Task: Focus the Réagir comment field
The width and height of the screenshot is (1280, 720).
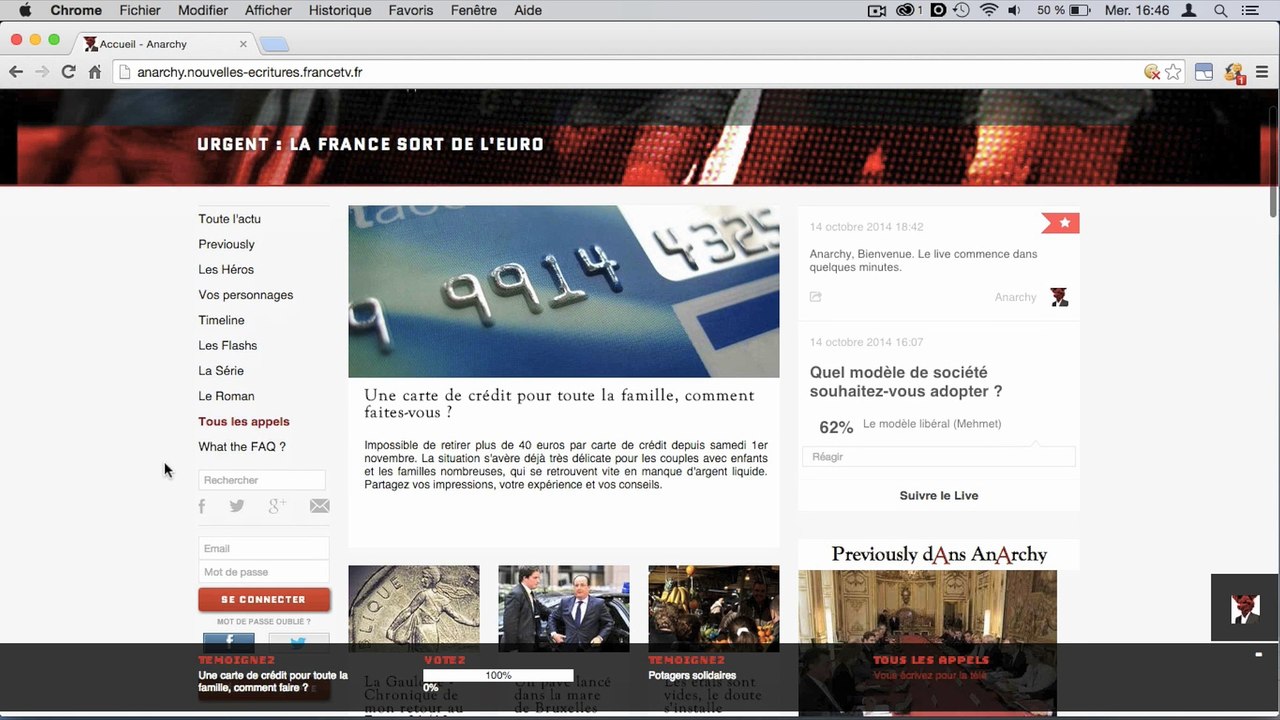Action: click(938, 457)
